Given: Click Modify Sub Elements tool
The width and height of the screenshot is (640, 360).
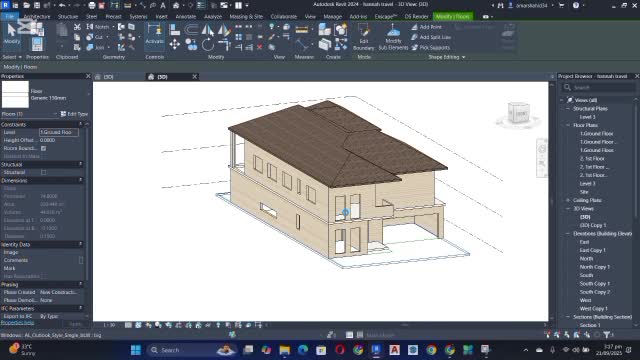Looking at the screenshot, I should pos(393,37).
